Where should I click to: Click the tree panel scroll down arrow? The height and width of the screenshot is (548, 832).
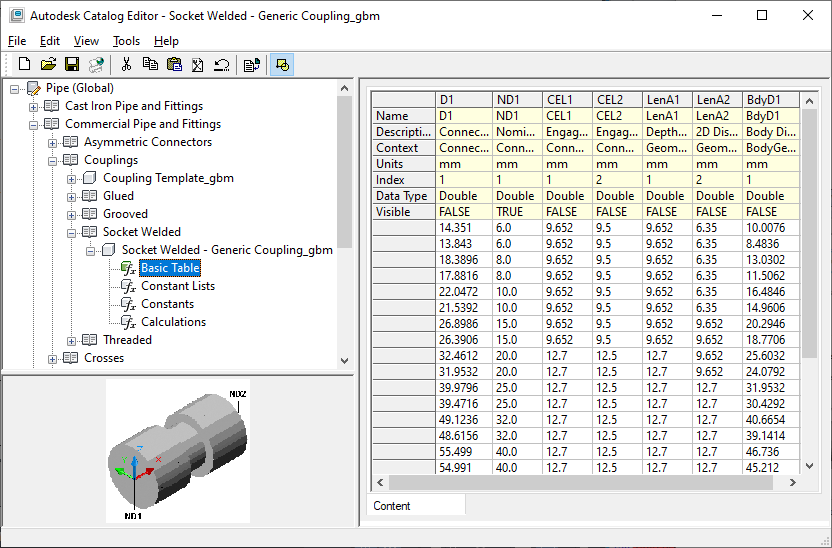(x=344, y=361)
